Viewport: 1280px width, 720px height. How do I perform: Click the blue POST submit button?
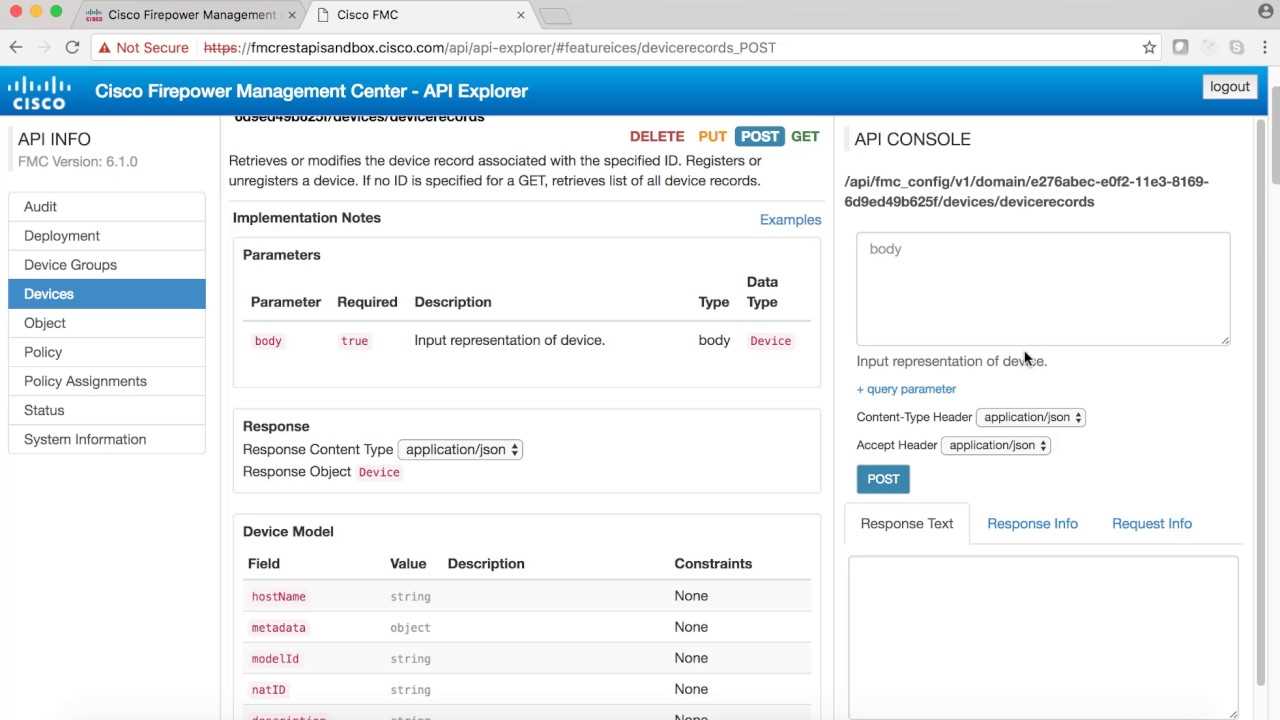coord(883,479)
